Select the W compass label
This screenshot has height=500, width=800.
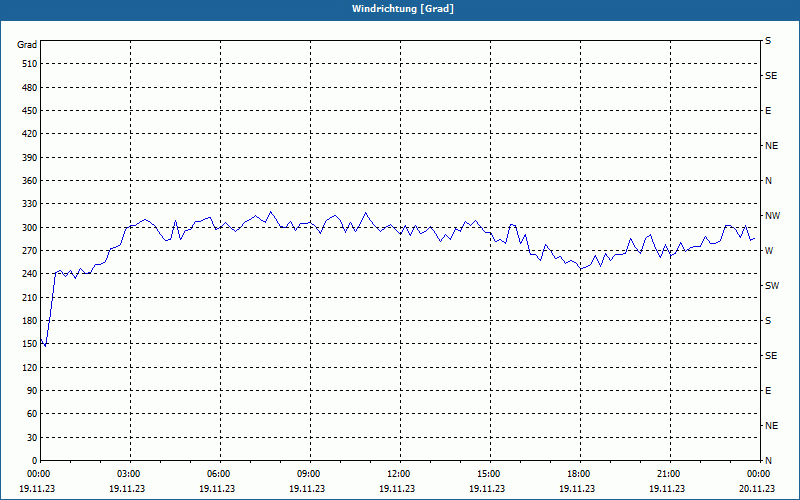click(x=769, y=251)
